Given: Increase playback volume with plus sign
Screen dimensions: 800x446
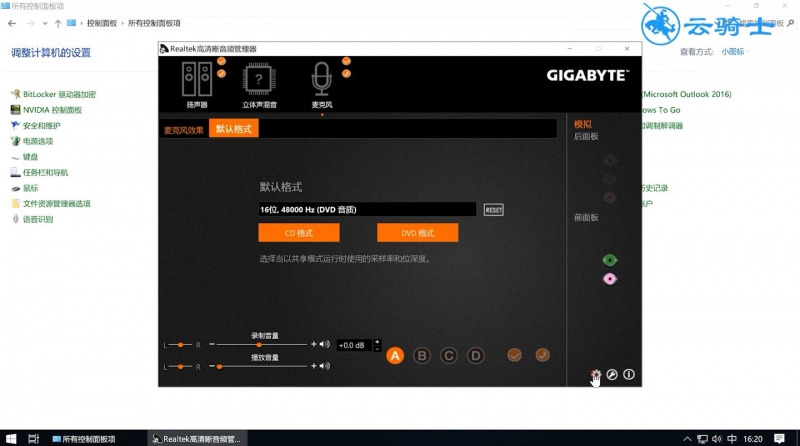Looking at the screenshot, I should [x=314, y=366].
